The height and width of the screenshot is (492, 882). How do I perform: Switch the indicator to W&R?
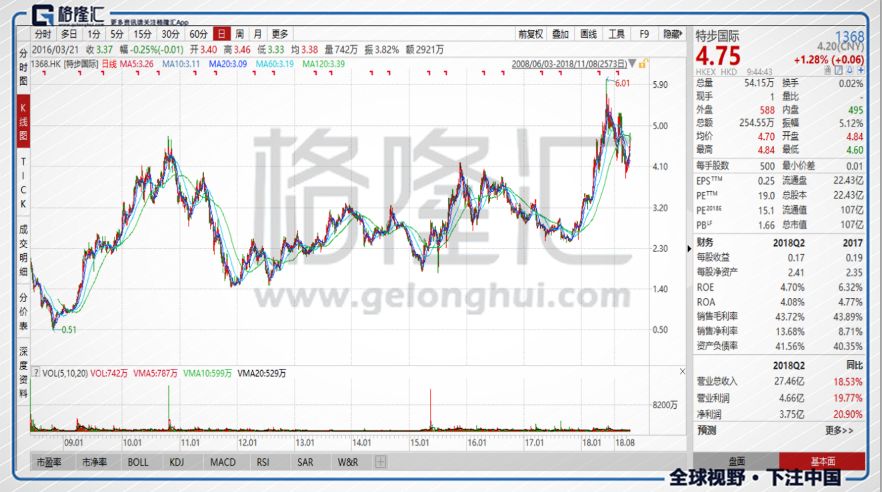click(348, 462)
